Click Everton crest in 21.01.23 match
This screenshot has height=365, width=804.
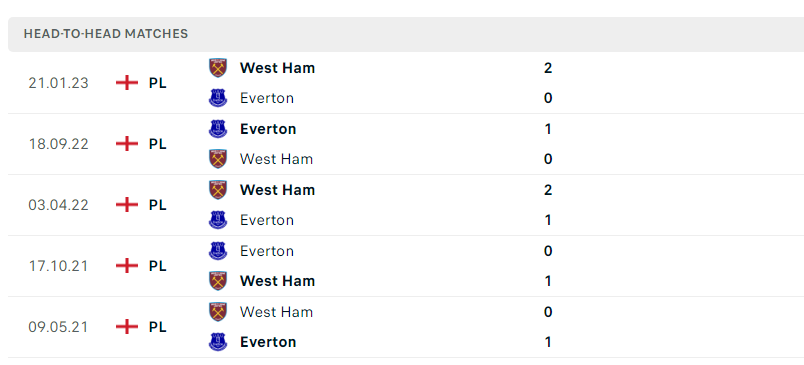coord(218,98)
